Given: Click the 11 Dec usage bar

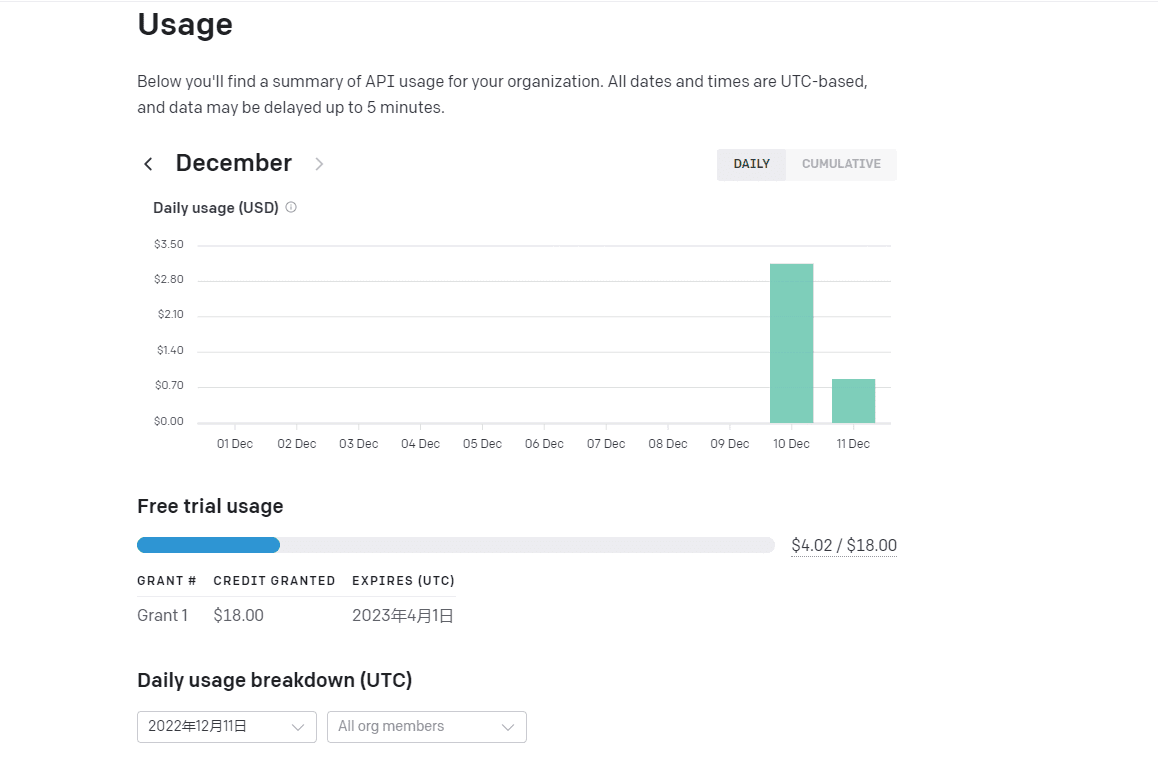Looking at the screenshot, I should (853, 401).
